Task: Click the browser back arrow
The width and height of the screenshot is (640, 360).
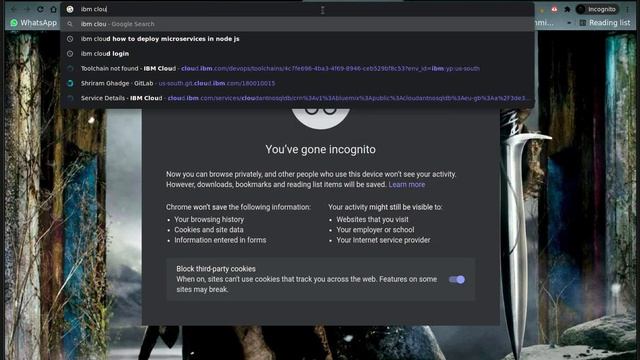Action: point(14,9)
